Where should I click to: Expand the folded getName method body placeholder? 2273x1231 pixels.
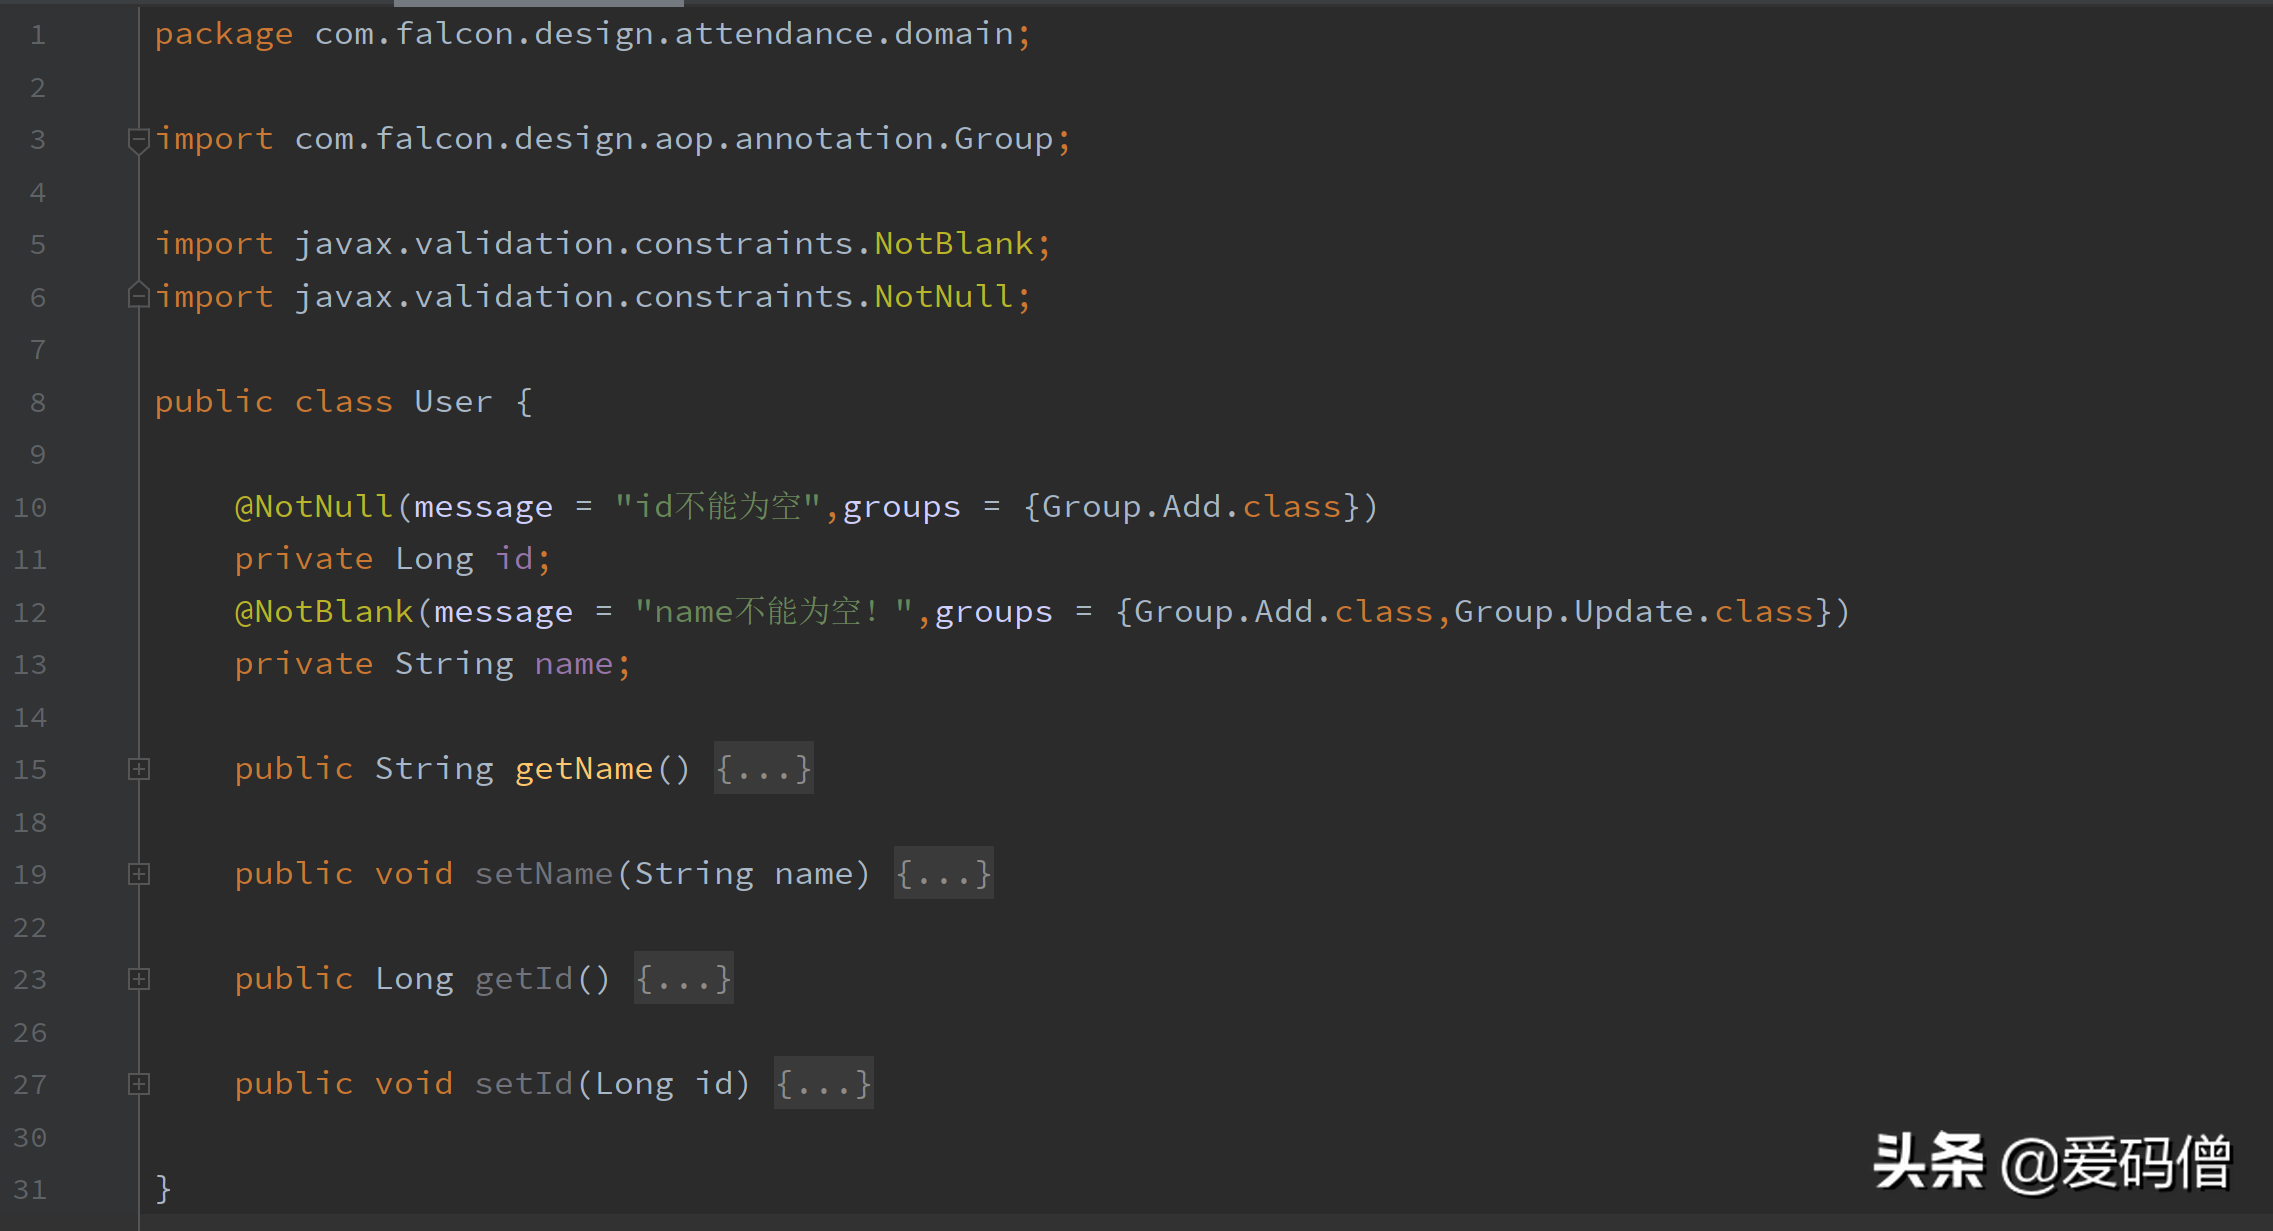(x=763, y=768)
